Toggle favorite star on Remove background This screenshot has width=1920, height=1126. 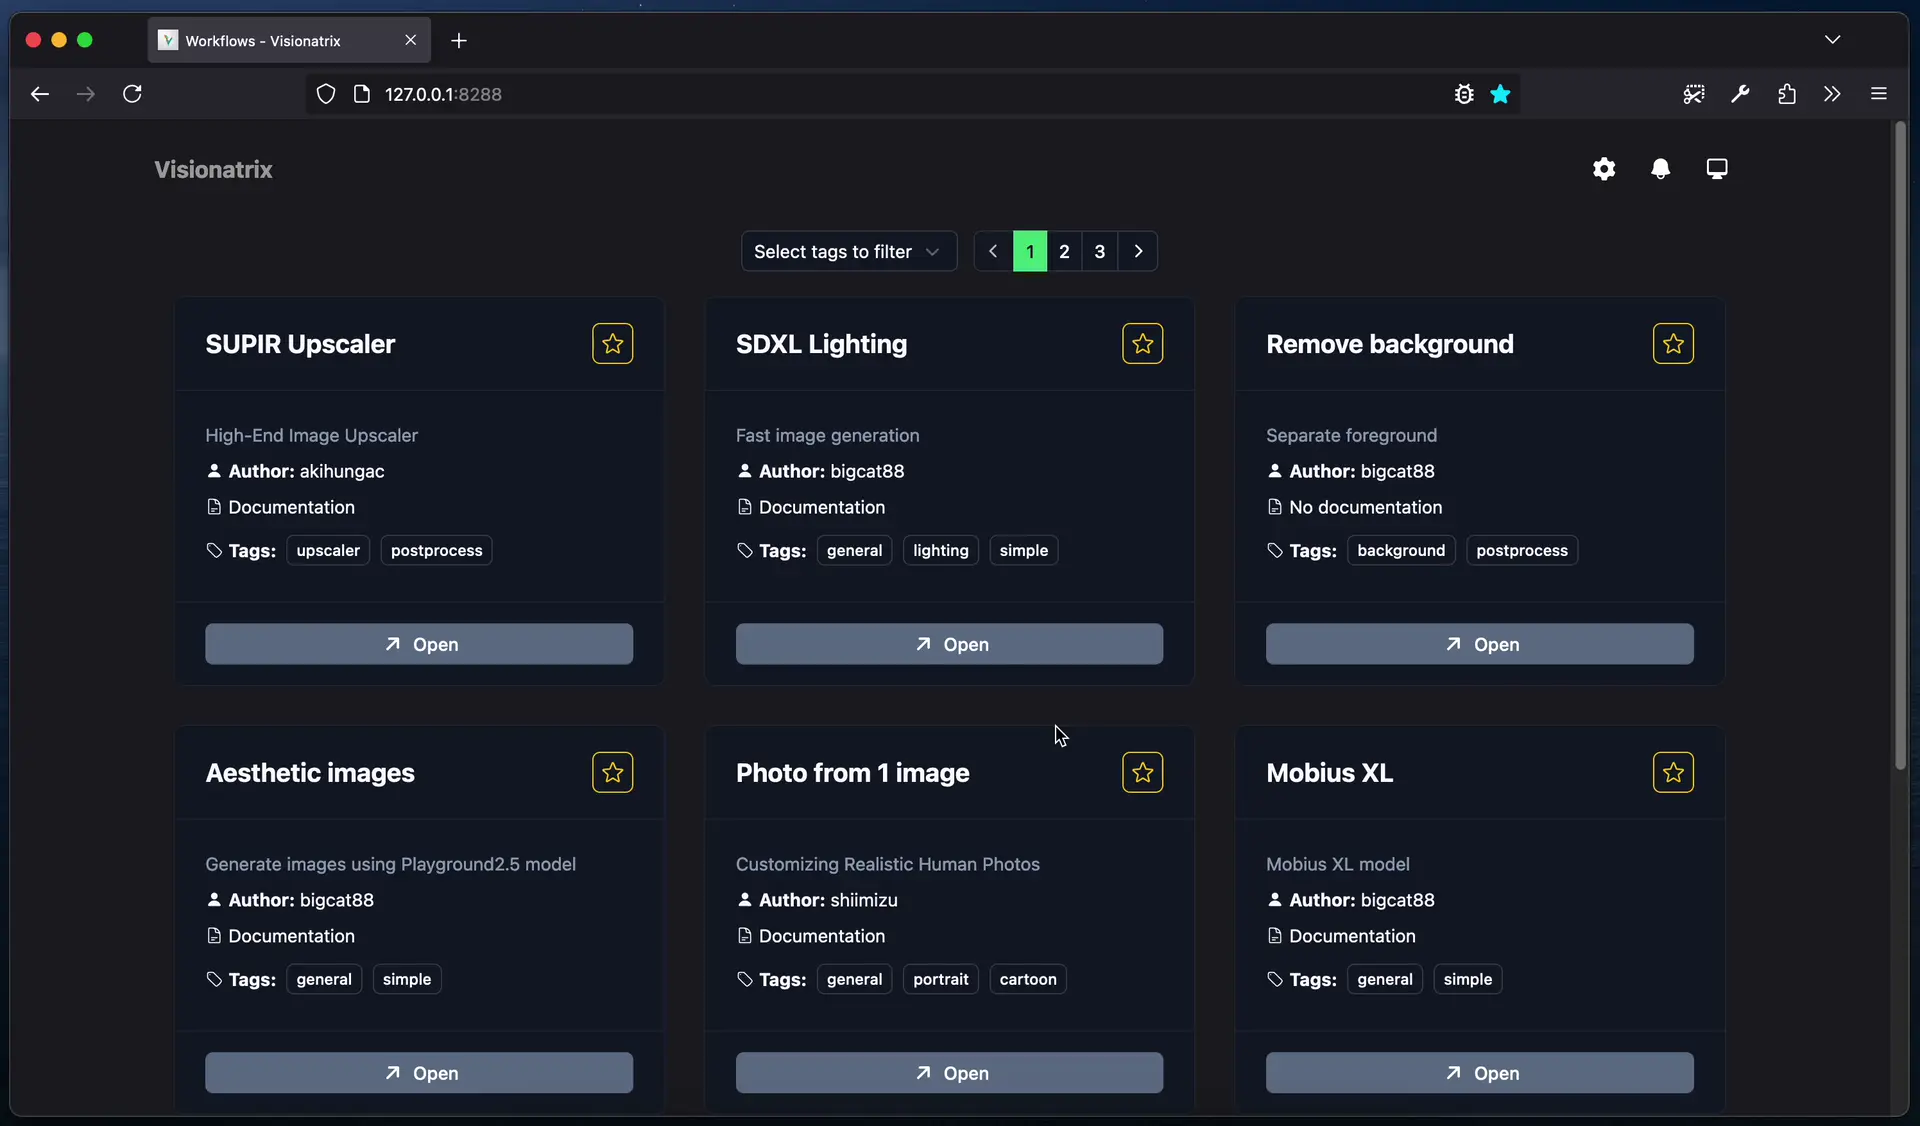[1675, 345]
